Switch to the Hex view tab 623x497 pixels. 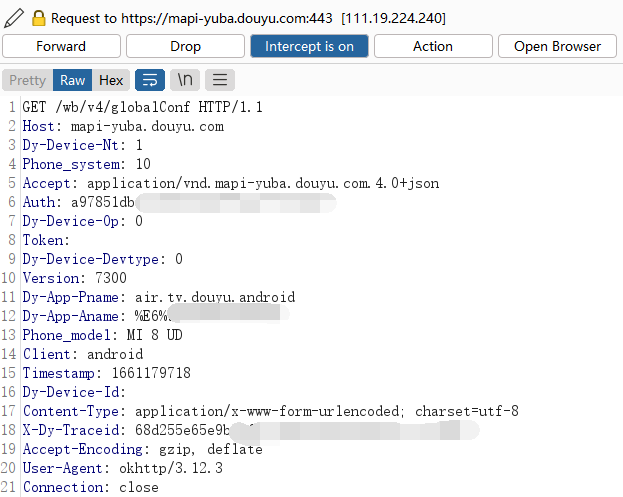(111, 80)
